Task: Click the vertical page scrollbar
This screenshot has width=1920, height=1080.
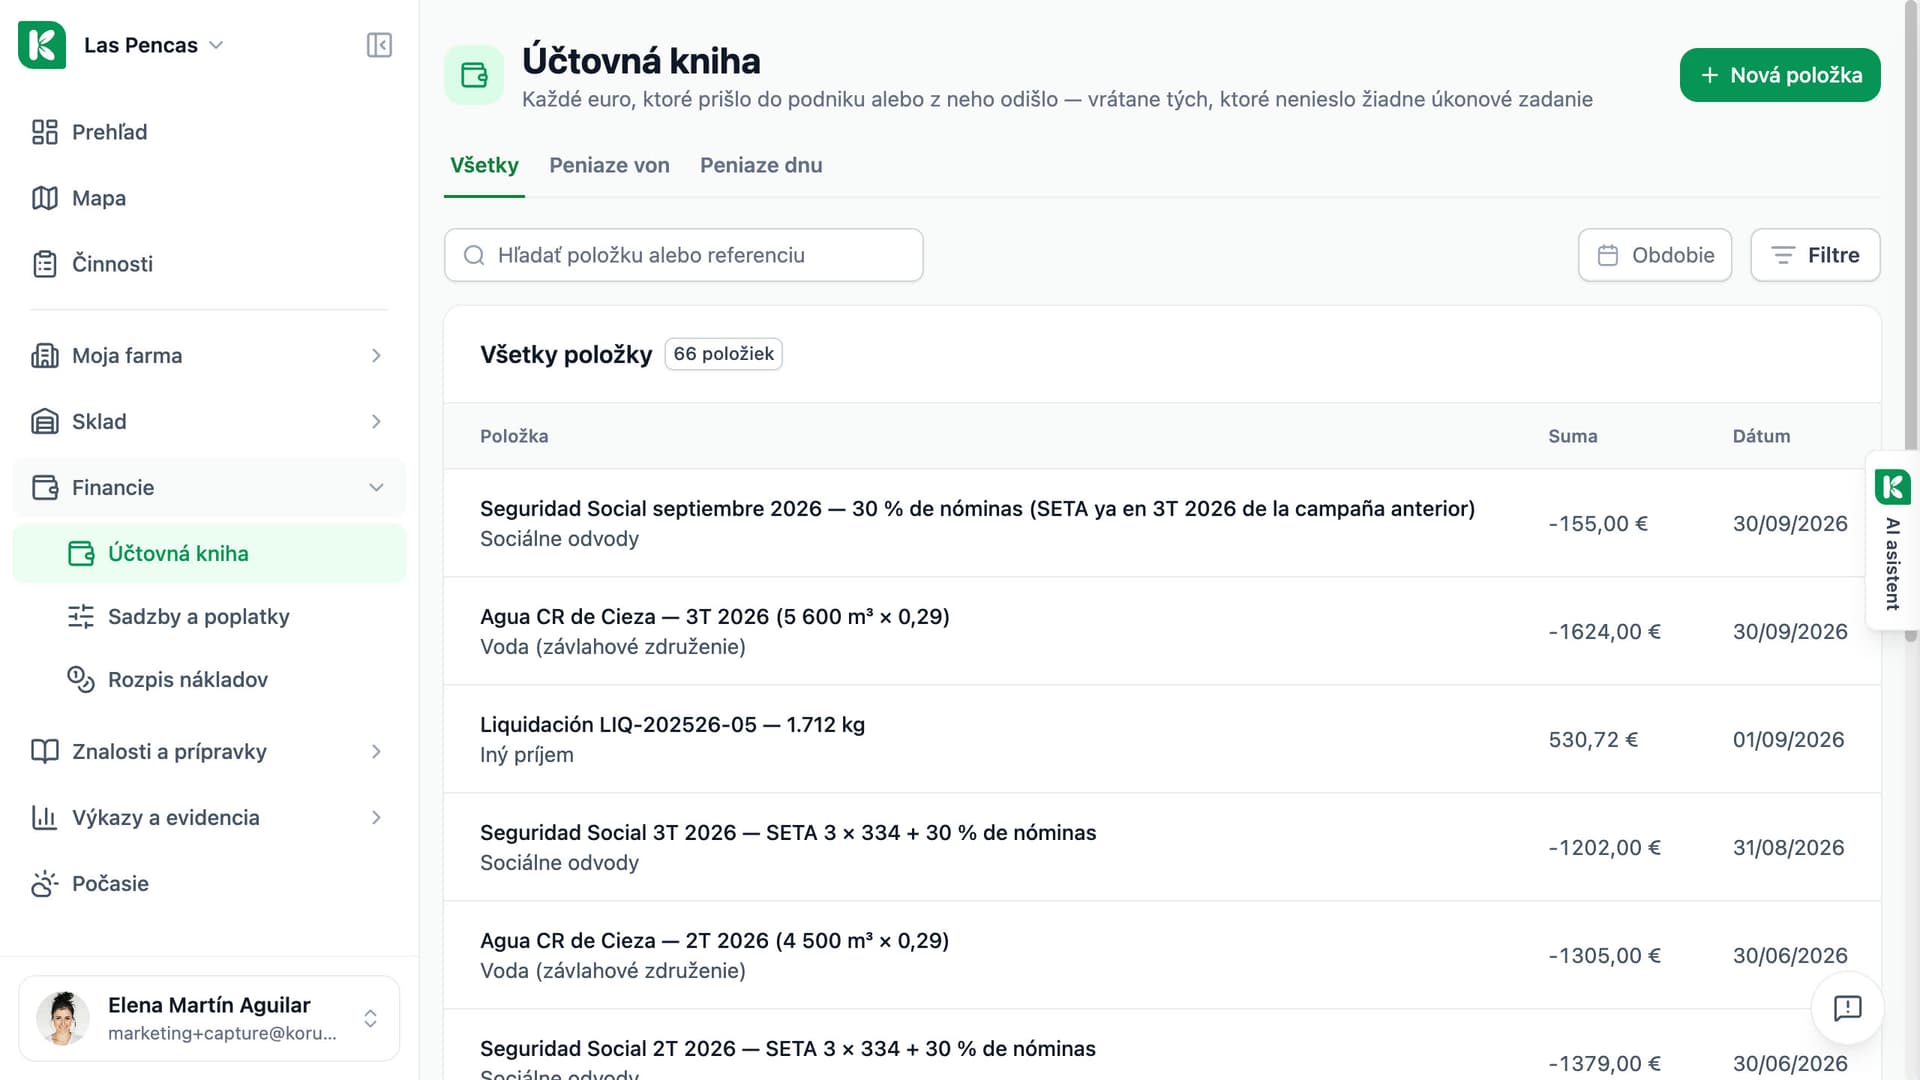Action: pyautogui.click(x=1911, y=320)
